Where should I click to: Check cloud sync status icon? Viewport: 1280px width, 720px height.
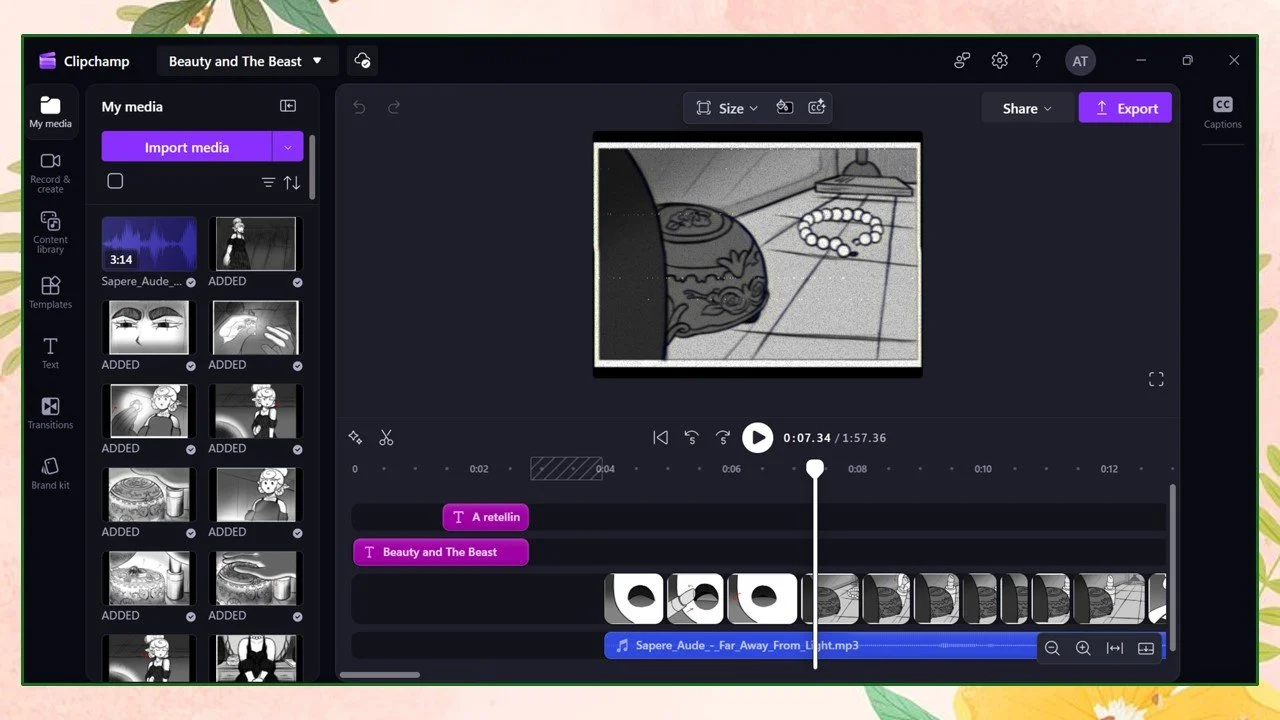[363, 61]
